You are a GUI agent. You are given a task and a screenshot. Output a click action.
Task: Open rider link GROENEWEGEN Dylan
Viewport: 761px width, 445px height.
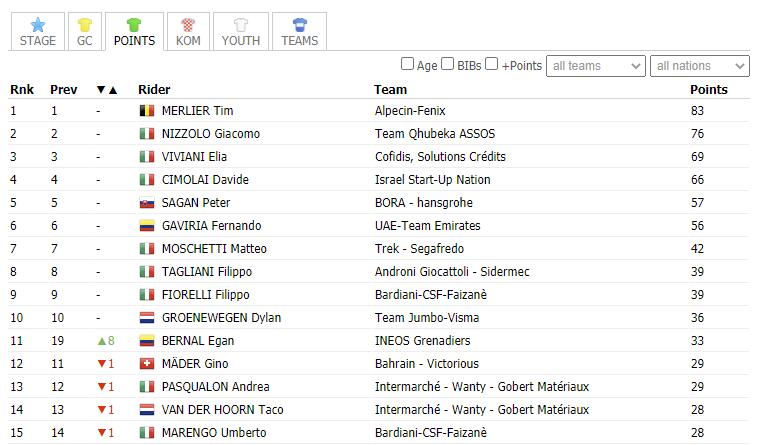click(221, 318)
